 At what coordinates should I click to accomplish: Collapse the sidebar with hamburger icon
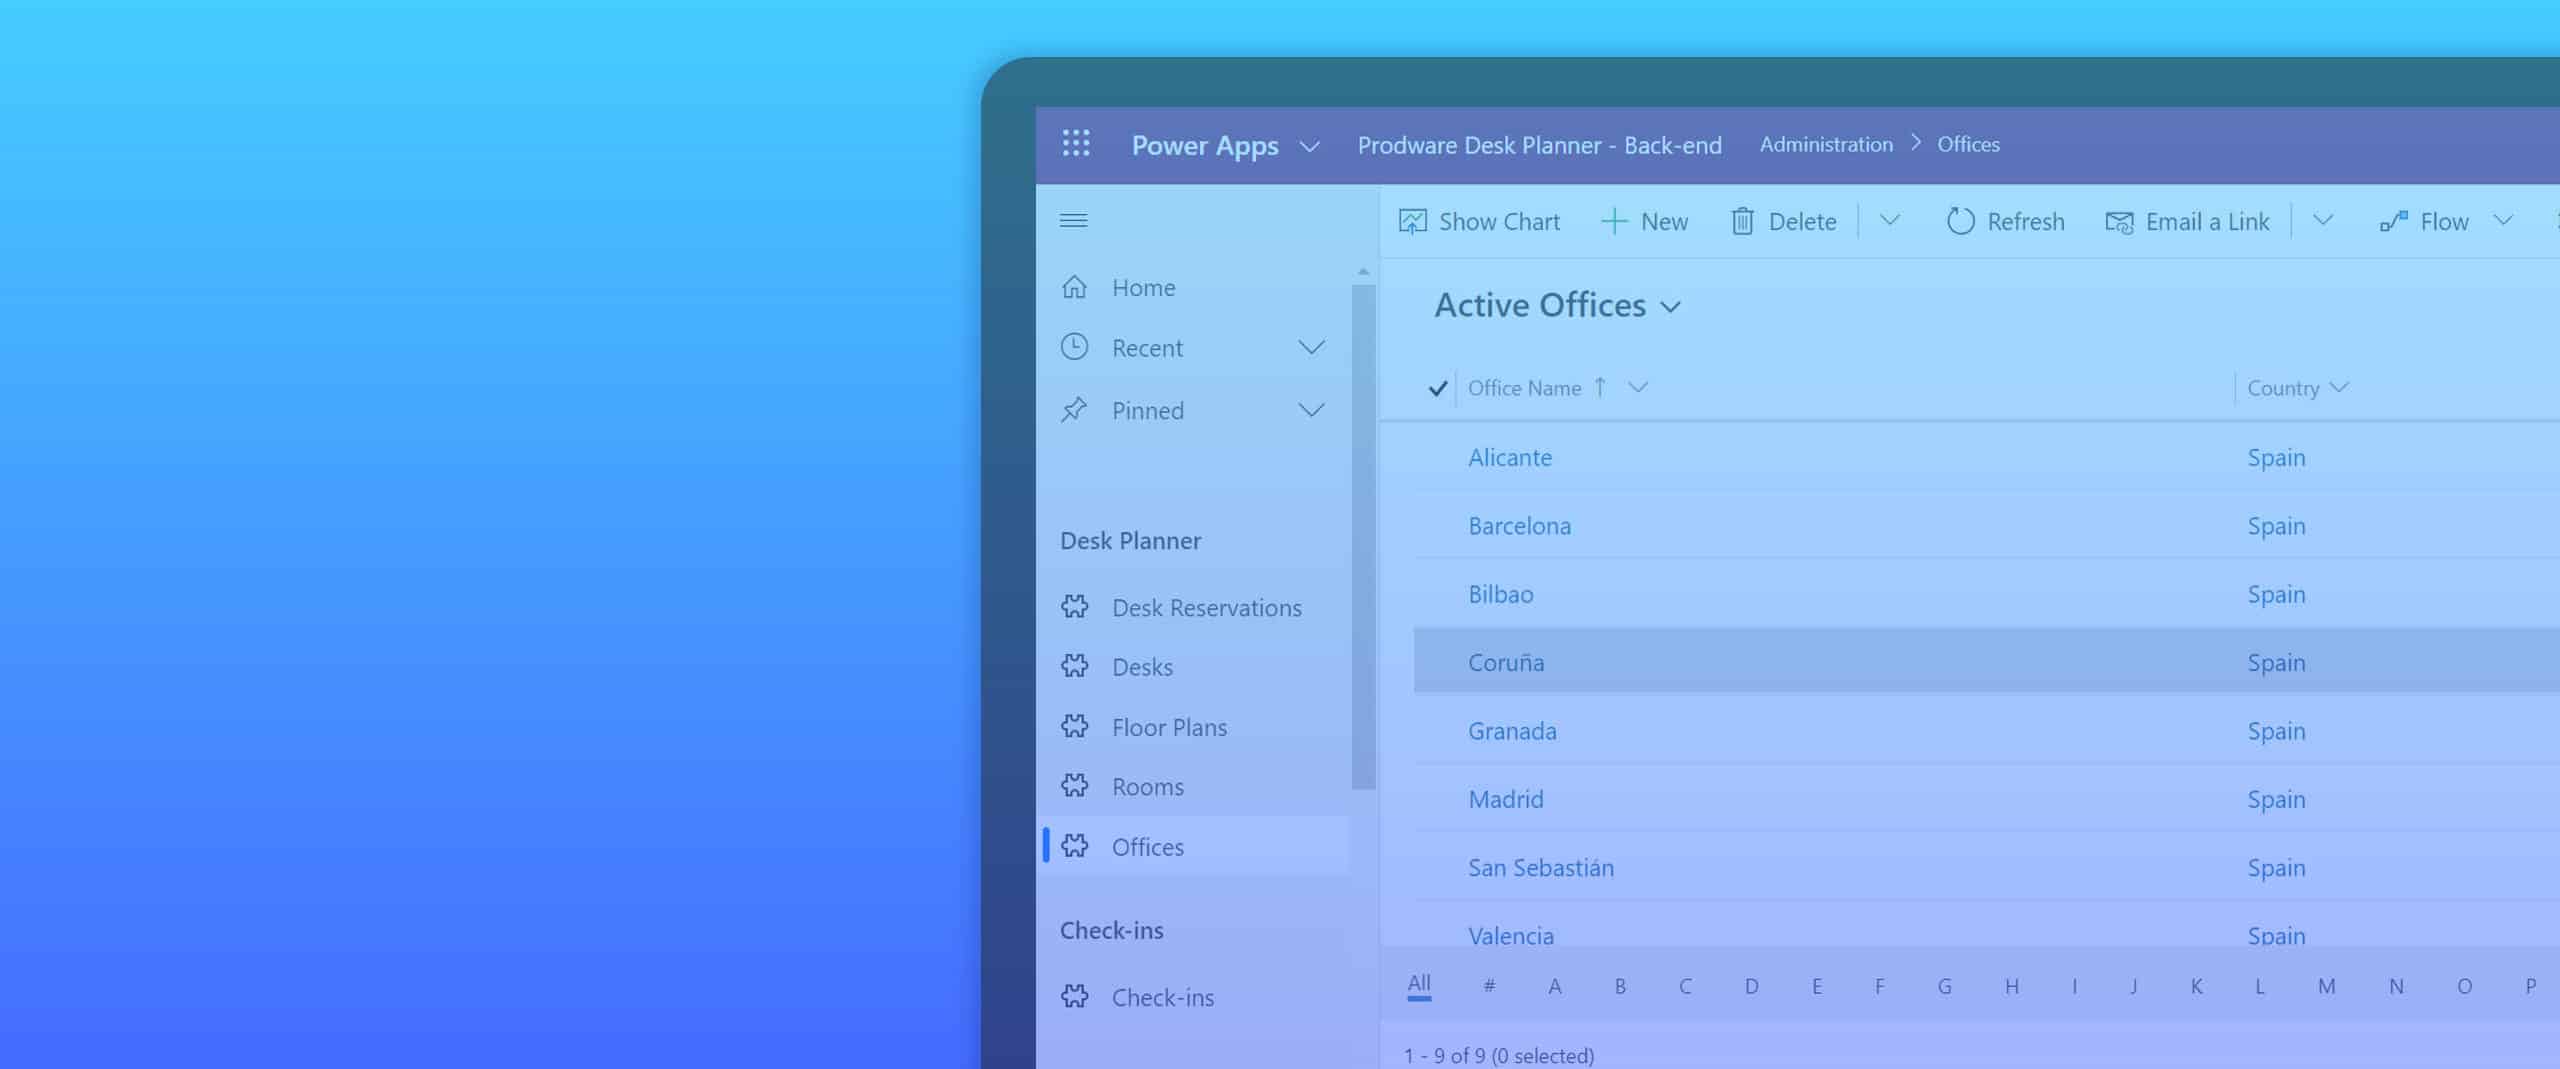[1074, 220]
